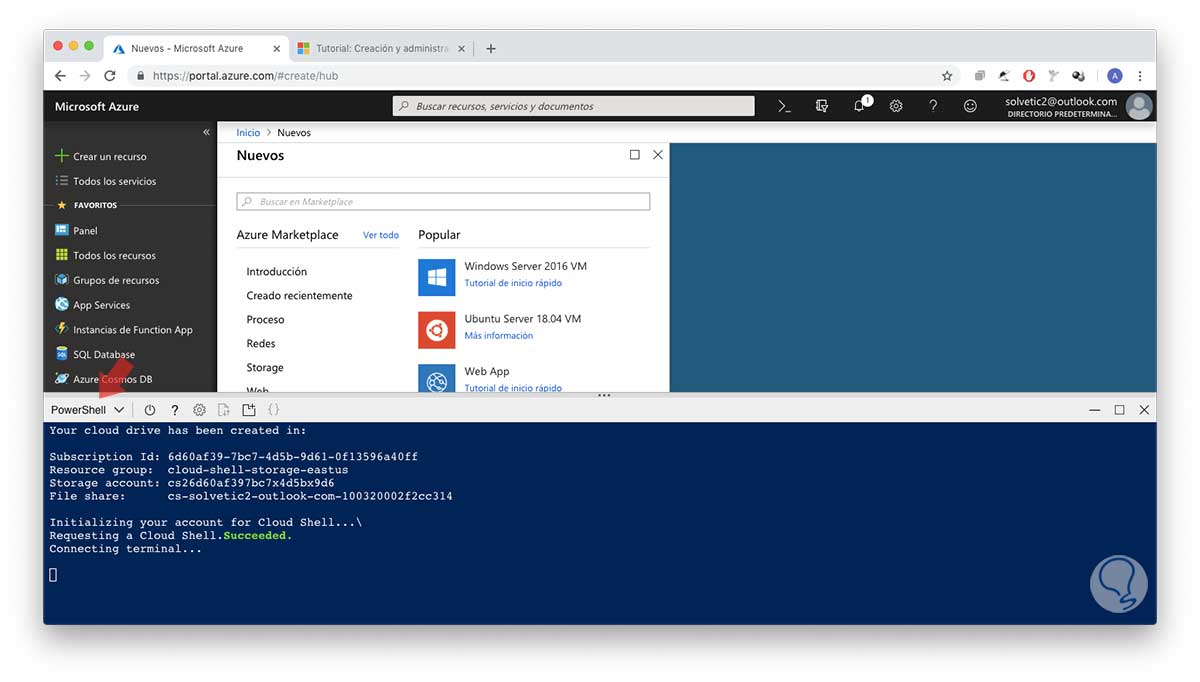Click the Inicio breadcrumb link
Viewport: 1200px width, 682px height.
(x=248, y=132)
